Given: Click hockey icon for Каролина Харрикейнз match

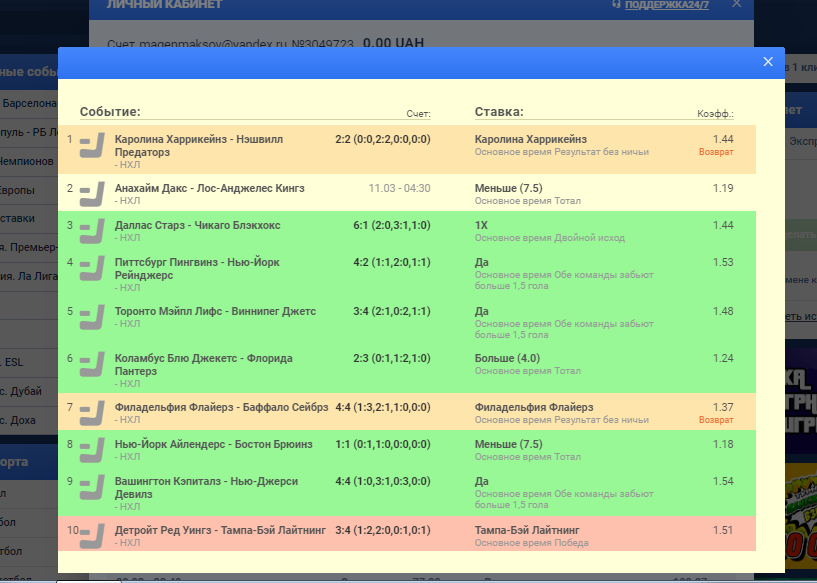Looking at the screenshot, I should 92,145.
